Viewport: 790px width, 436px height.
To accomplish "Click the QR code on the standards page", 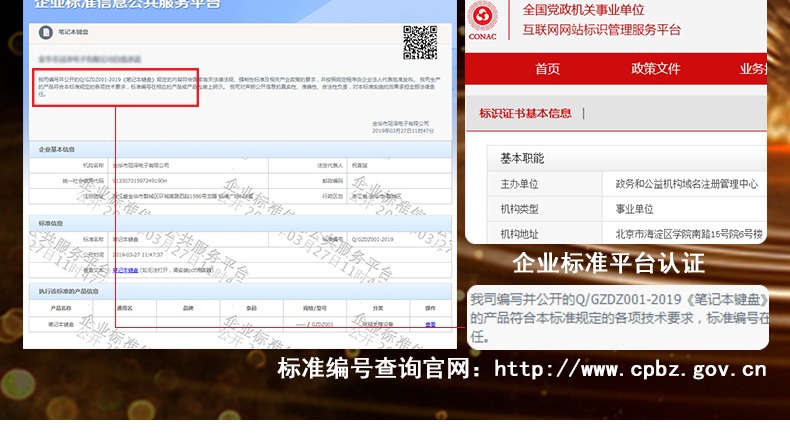I will [420, 43].
